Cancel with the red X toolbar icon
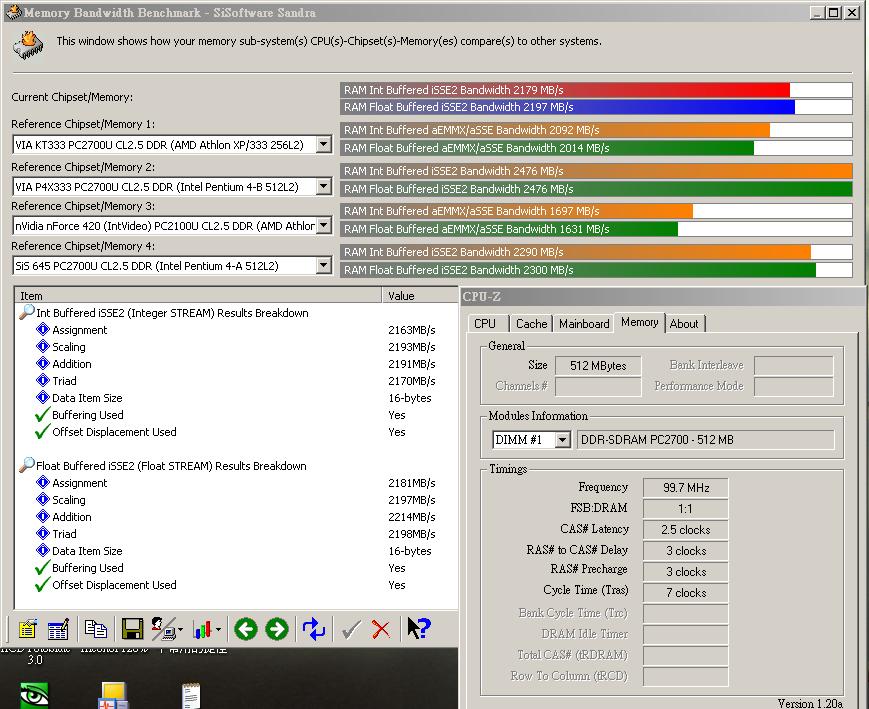The image size is (869, 709). [381, 630]
